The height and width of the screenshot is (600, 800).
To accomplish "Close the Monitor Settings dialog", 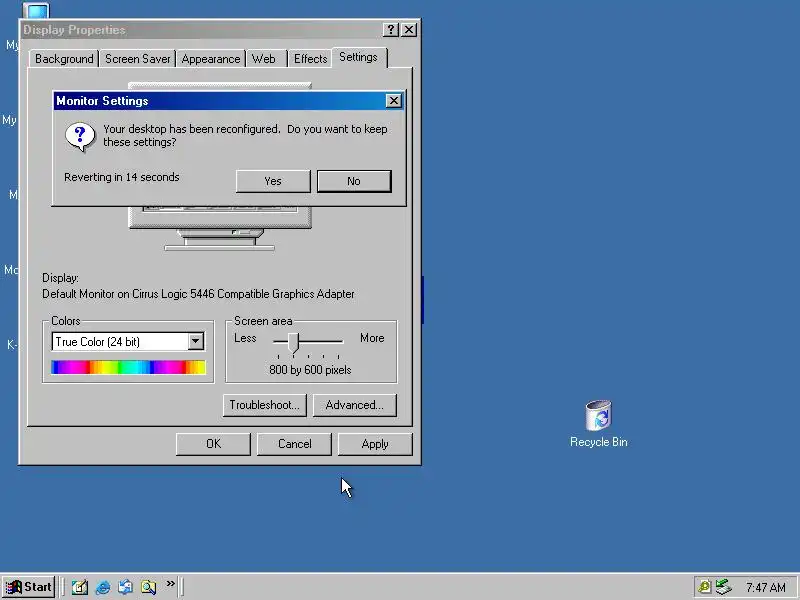I will point(393,101).
